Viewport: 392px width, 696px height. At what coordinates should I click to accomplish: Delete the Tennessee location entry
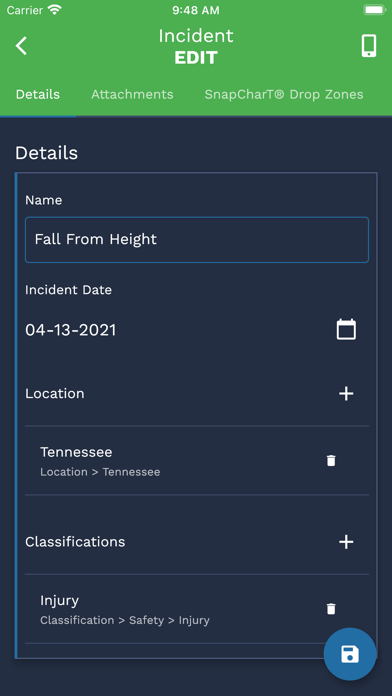click(331, 461)
